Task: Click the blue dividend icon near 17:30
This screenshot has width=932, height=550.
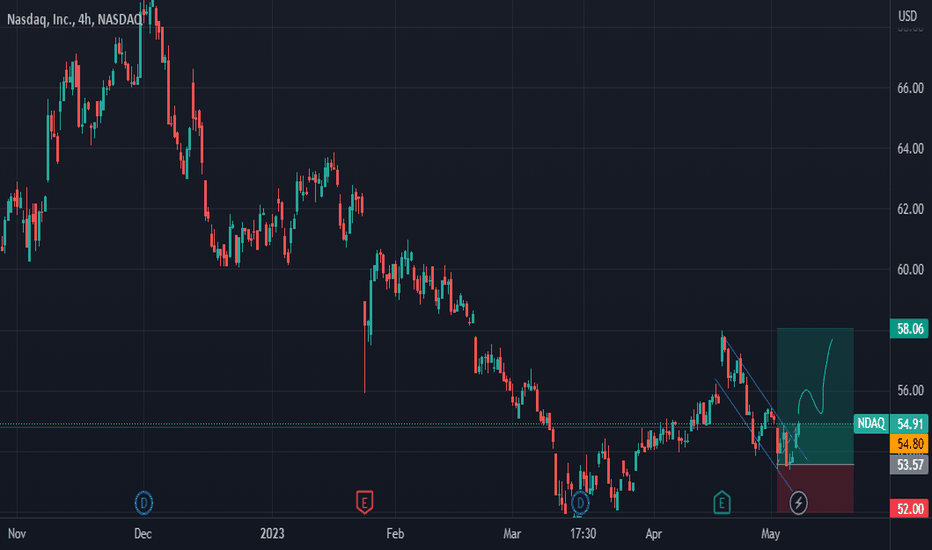Action: (580, 503)
